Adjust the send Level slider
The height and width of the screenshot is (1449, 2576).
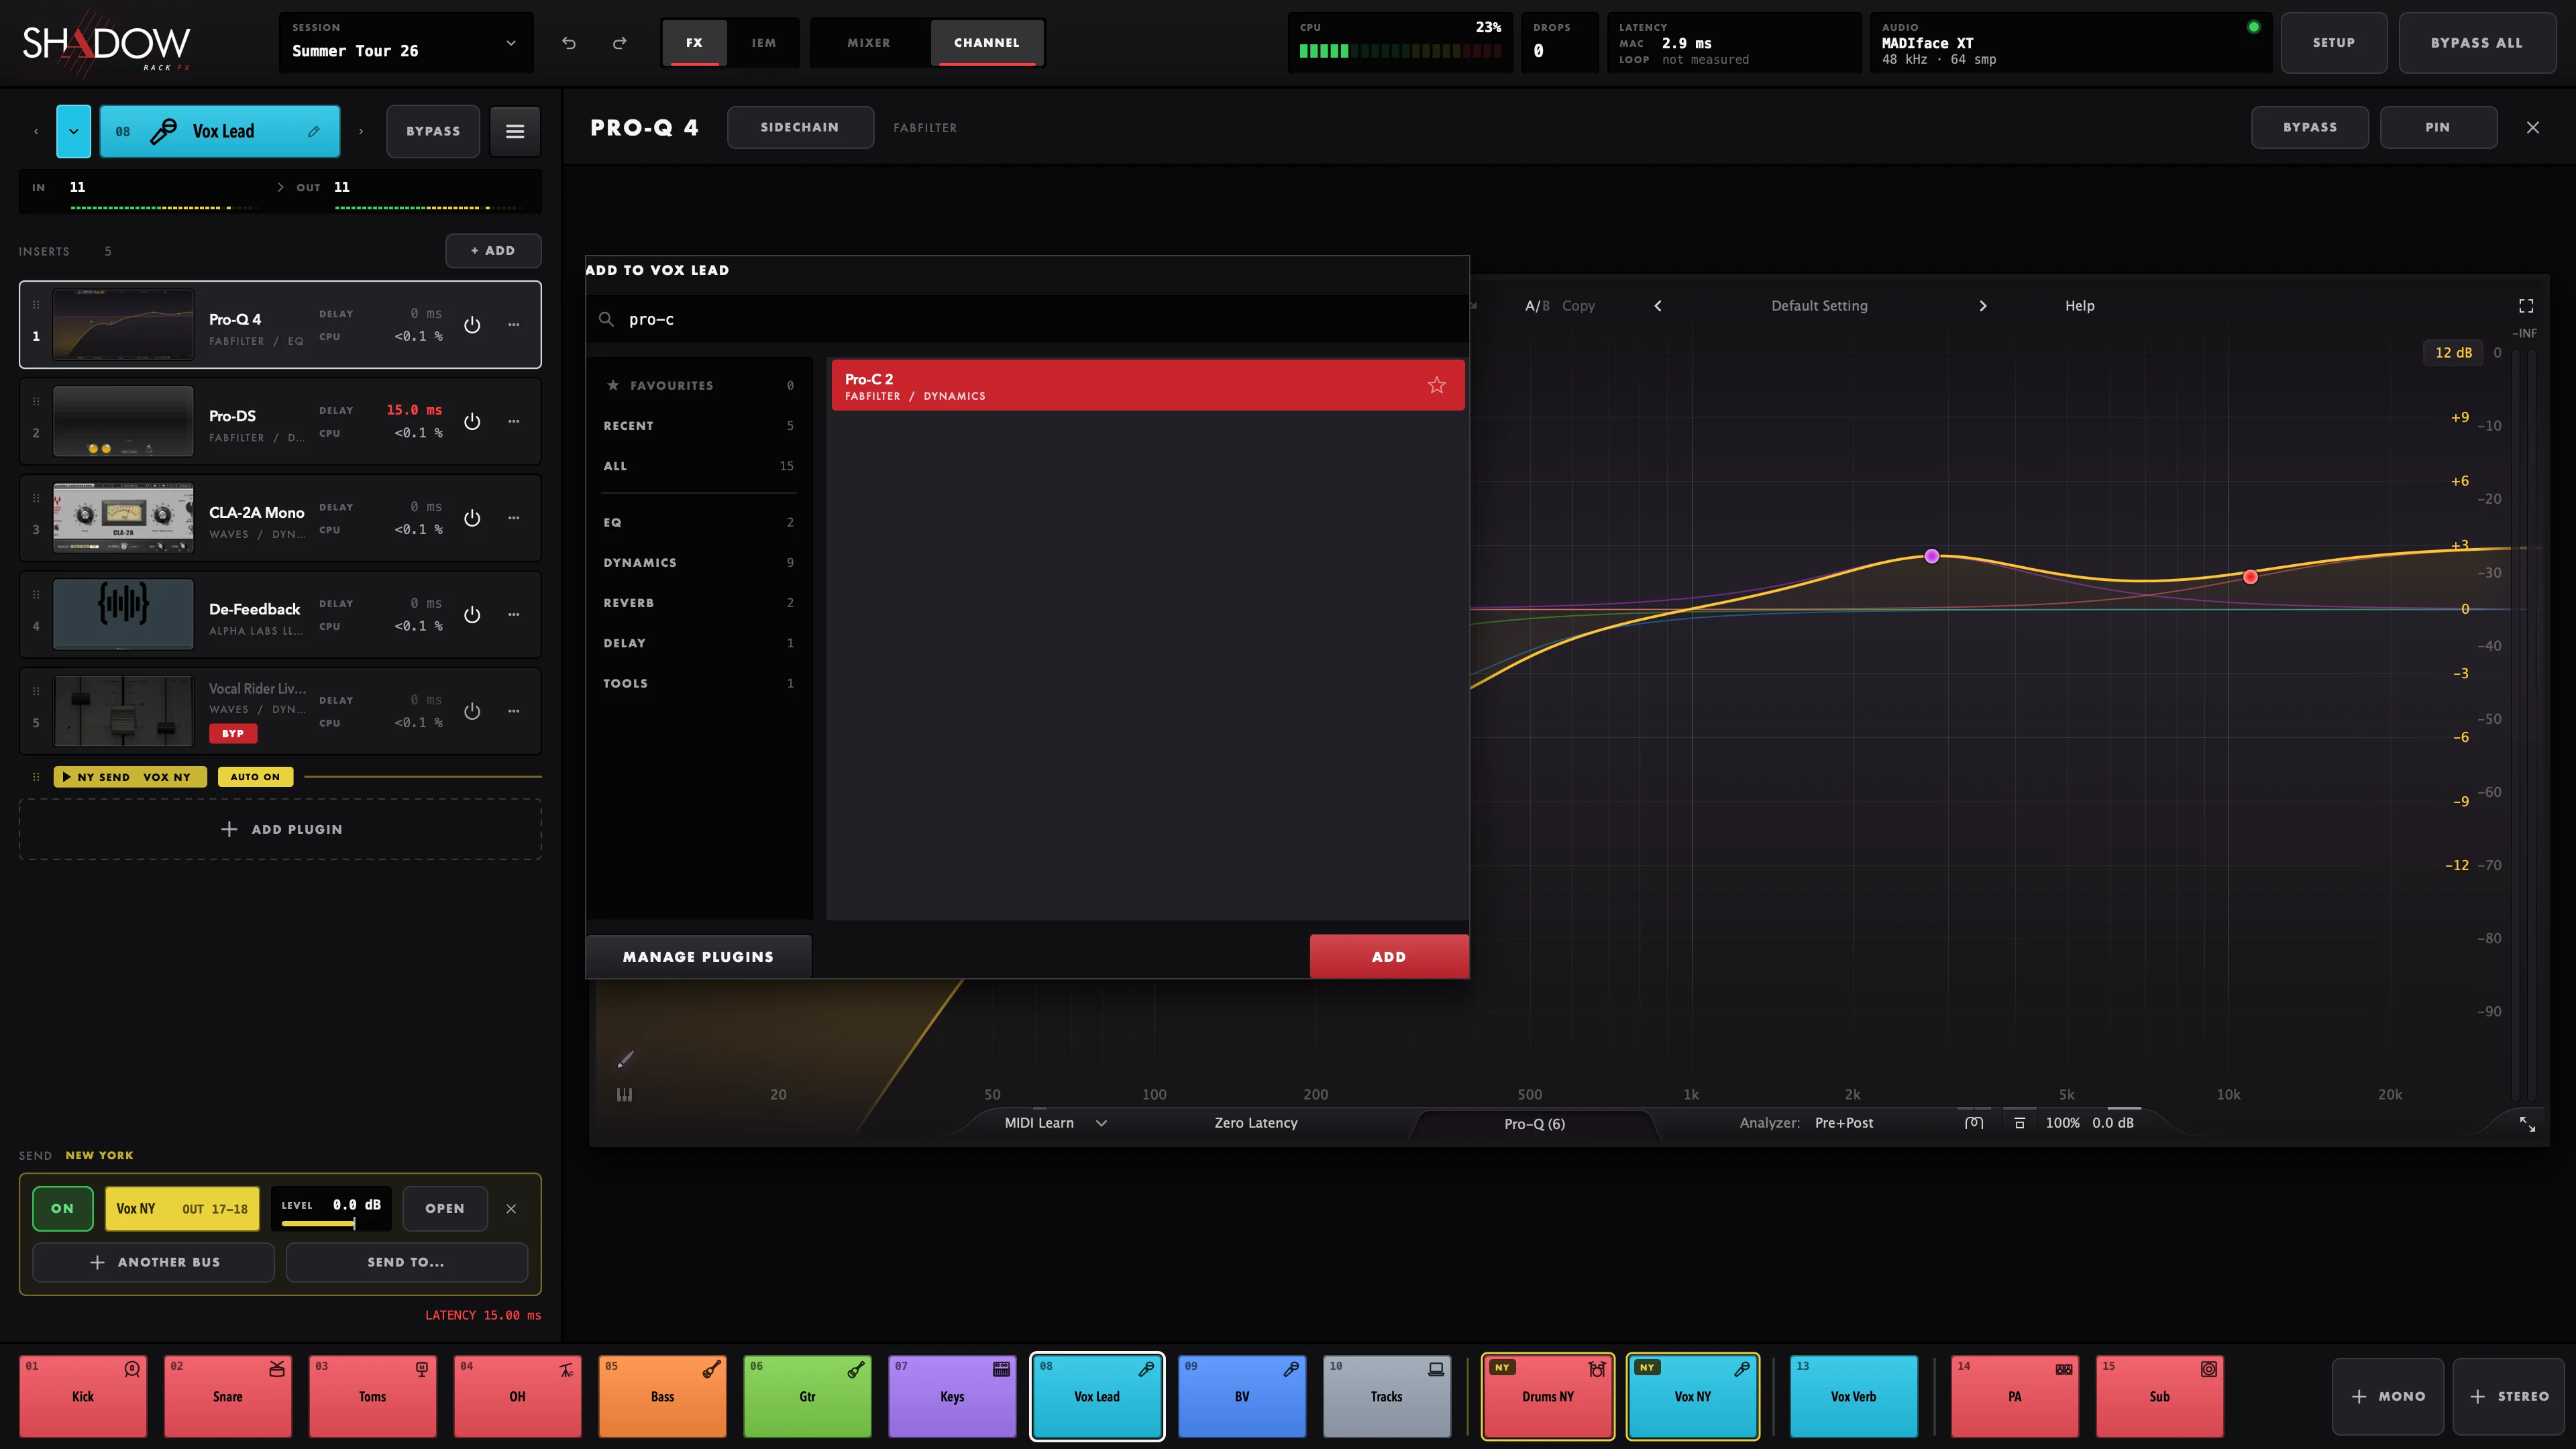(318, 1223)
